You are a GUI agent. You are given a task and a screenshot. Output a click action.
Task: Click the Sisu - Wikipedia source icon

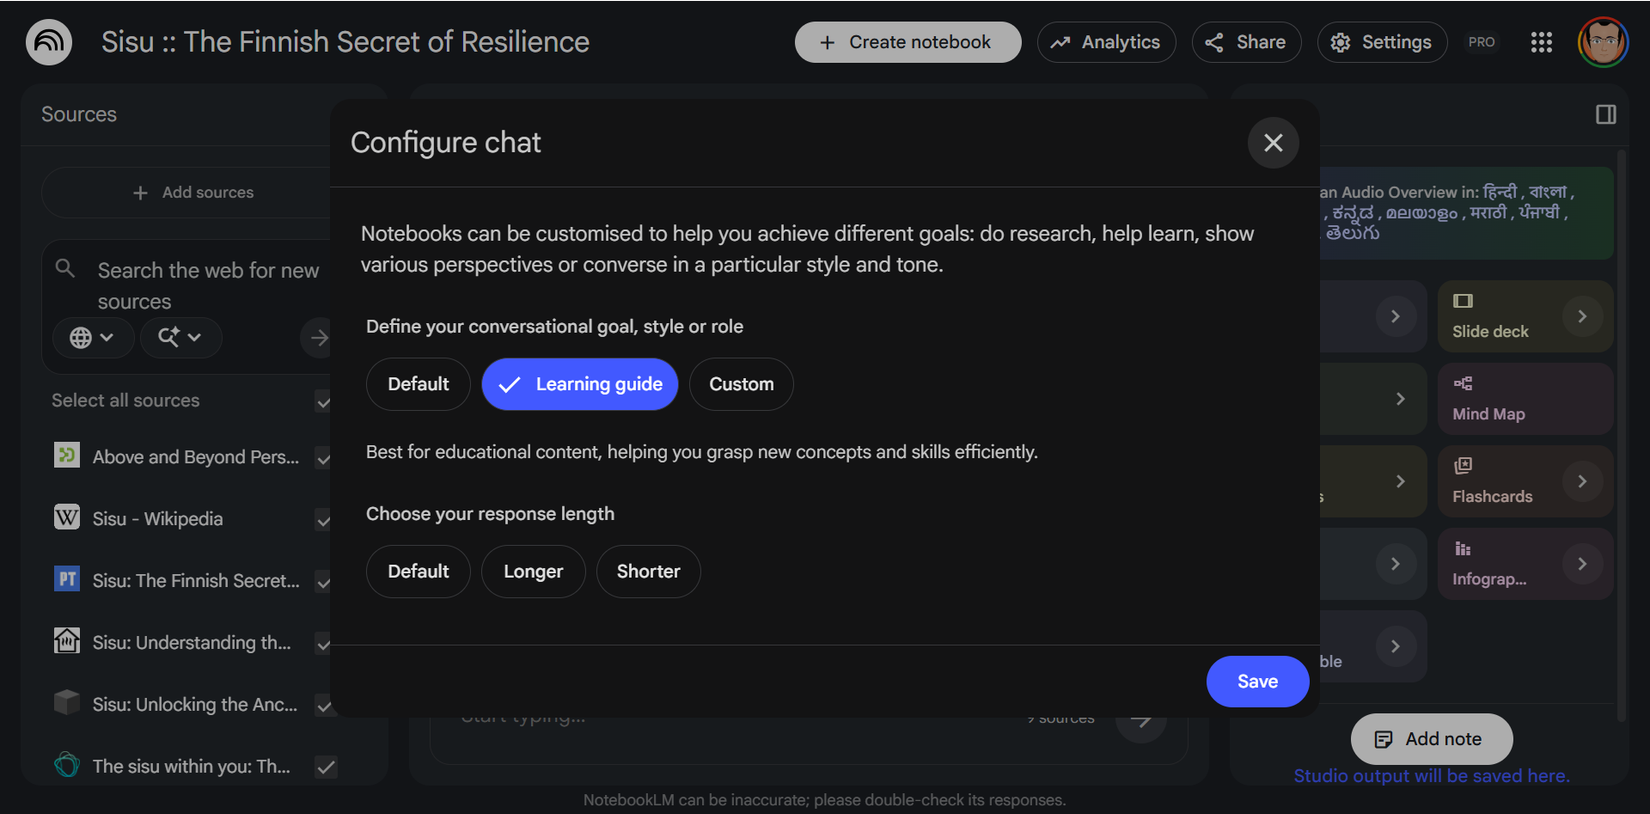coord(67,518)
